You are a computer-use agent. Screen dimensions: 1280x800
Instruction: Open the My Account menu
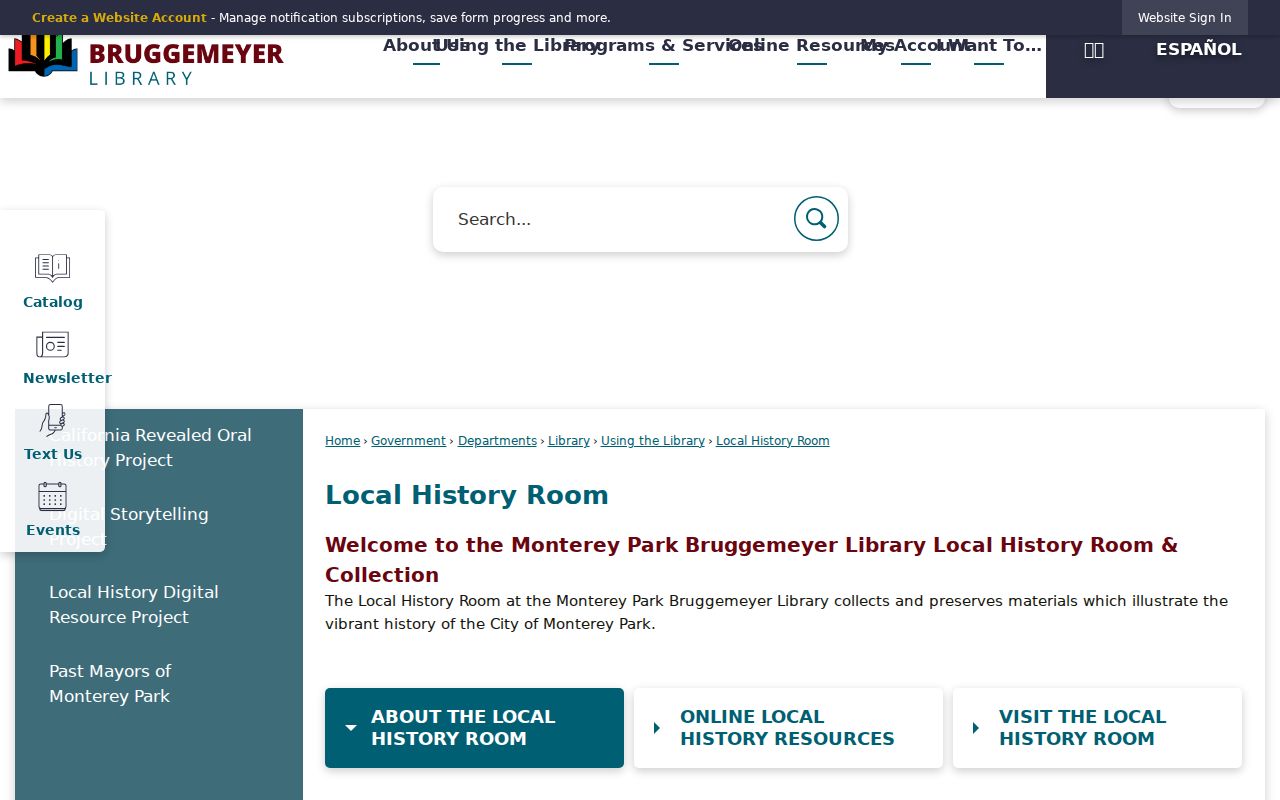coord(916,46)
